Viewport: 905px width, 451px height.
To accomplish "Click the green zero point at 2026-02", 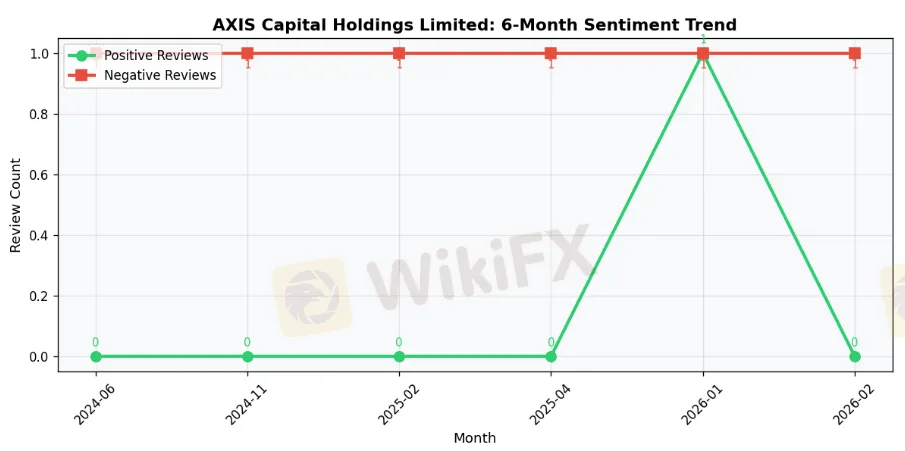I will pyautogui.click(x=854, y=356).
